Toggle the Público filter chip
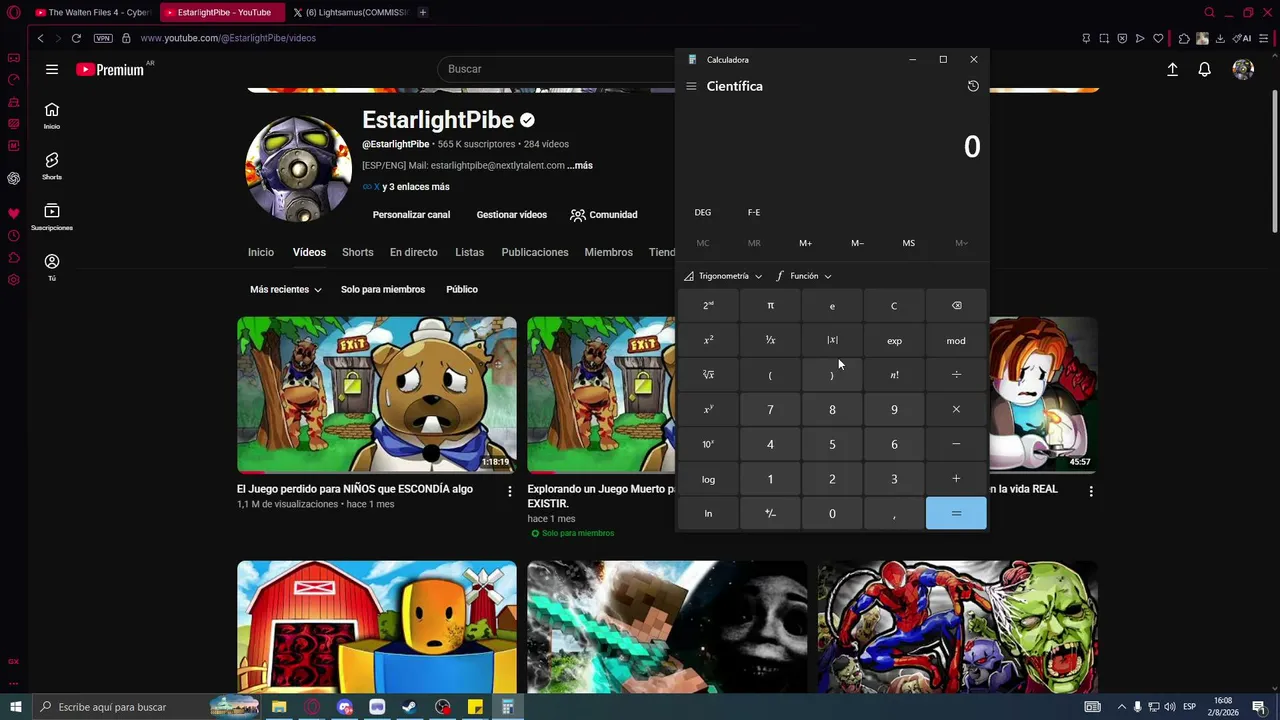The width and height of the screenshot is (1280, 720). pos(462,289)
